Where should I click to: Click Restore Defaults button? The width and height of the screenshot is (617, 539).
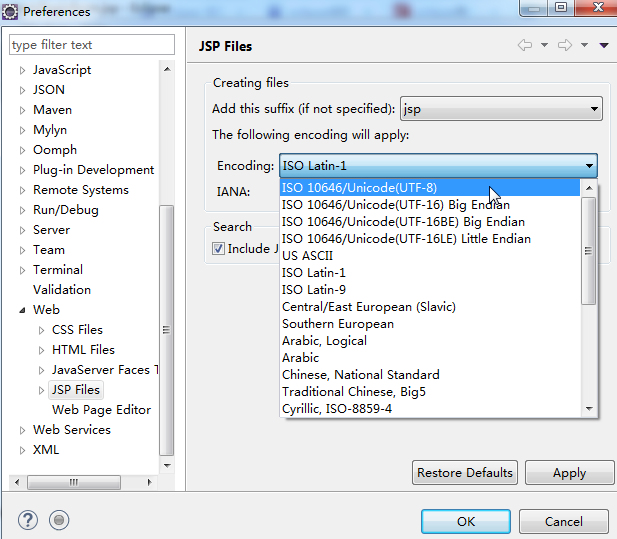[465, 473]
